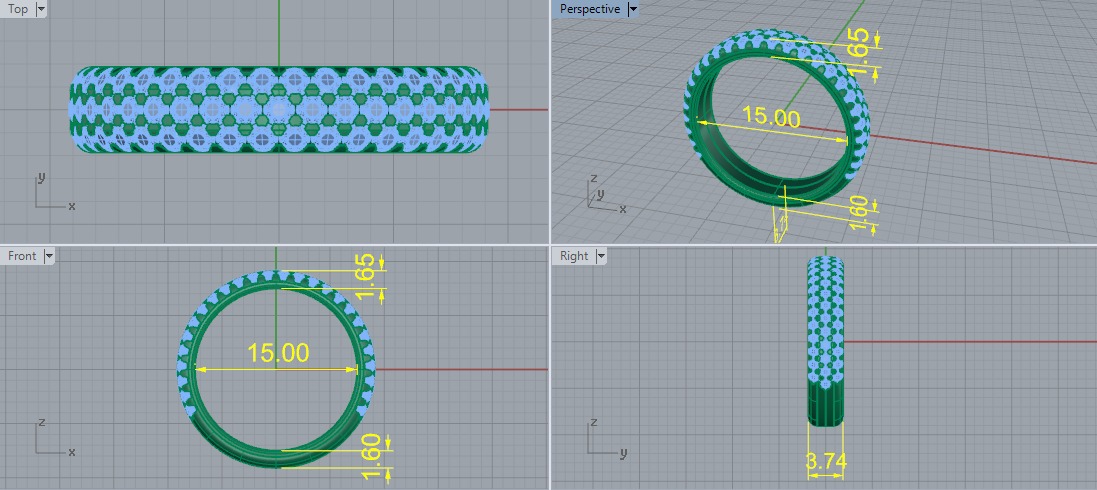
Task: Select the ring model in Right viewport
Action: point(826,341)
